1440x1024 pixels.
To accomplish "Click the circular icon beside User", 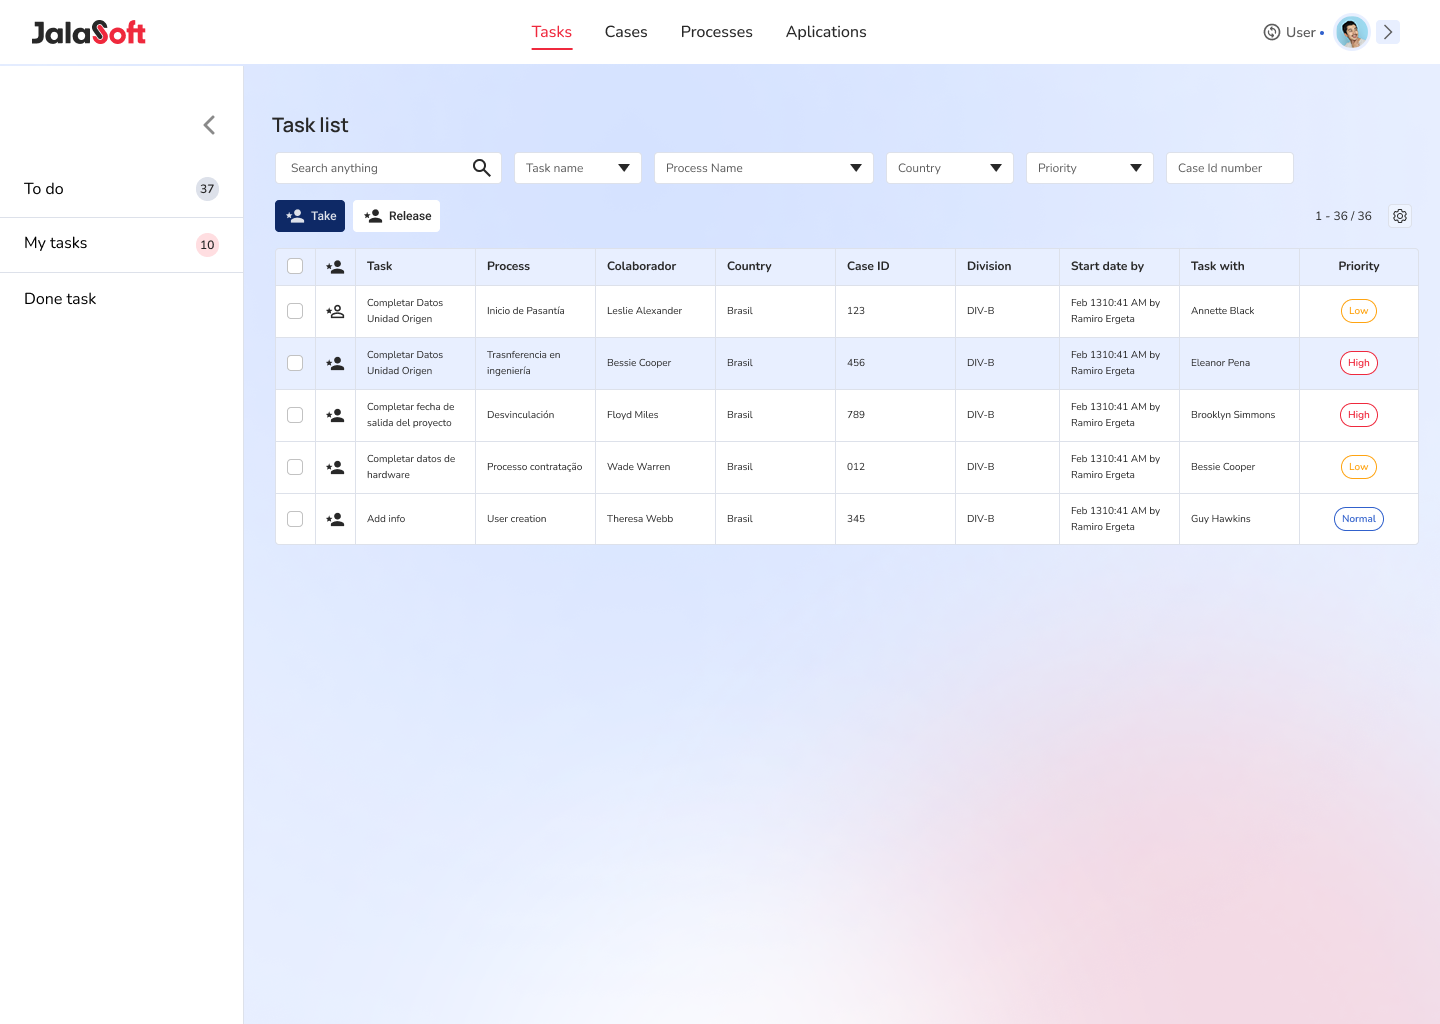I will [x=1272, y=32].
